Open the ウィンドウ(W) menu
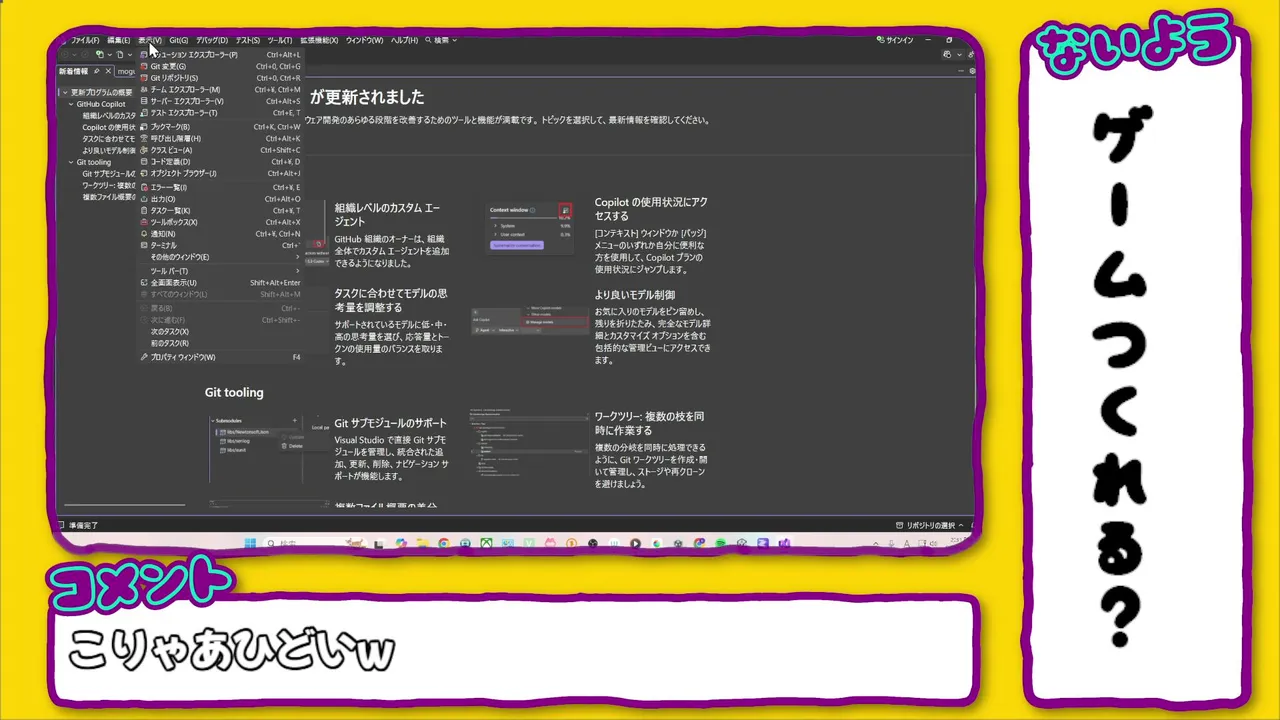1280x720 pixels. click(x=364, y=41)
